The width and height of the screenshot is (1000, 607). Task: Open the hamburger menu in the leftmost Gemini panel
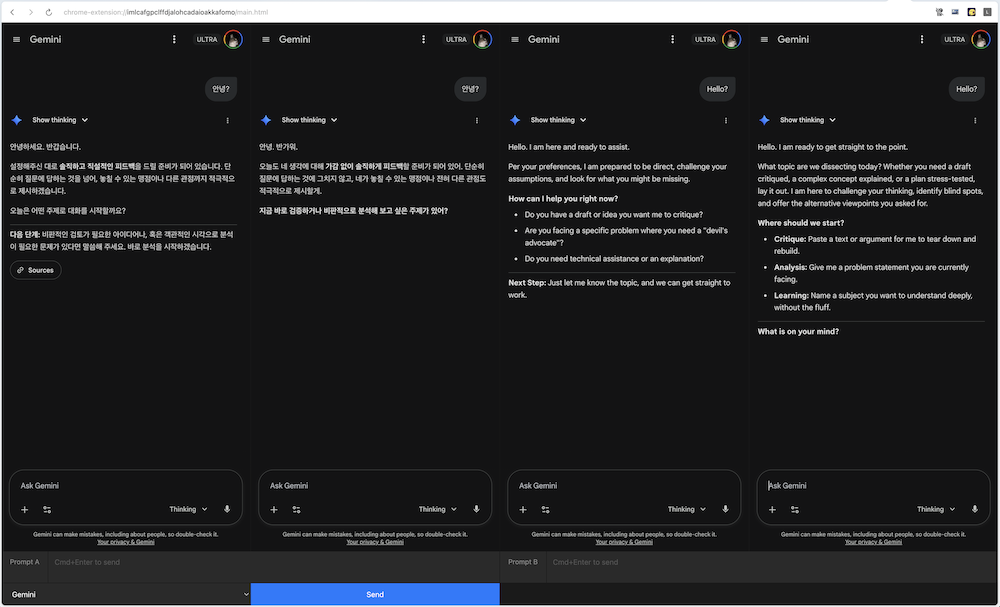(x=16, y=40)
